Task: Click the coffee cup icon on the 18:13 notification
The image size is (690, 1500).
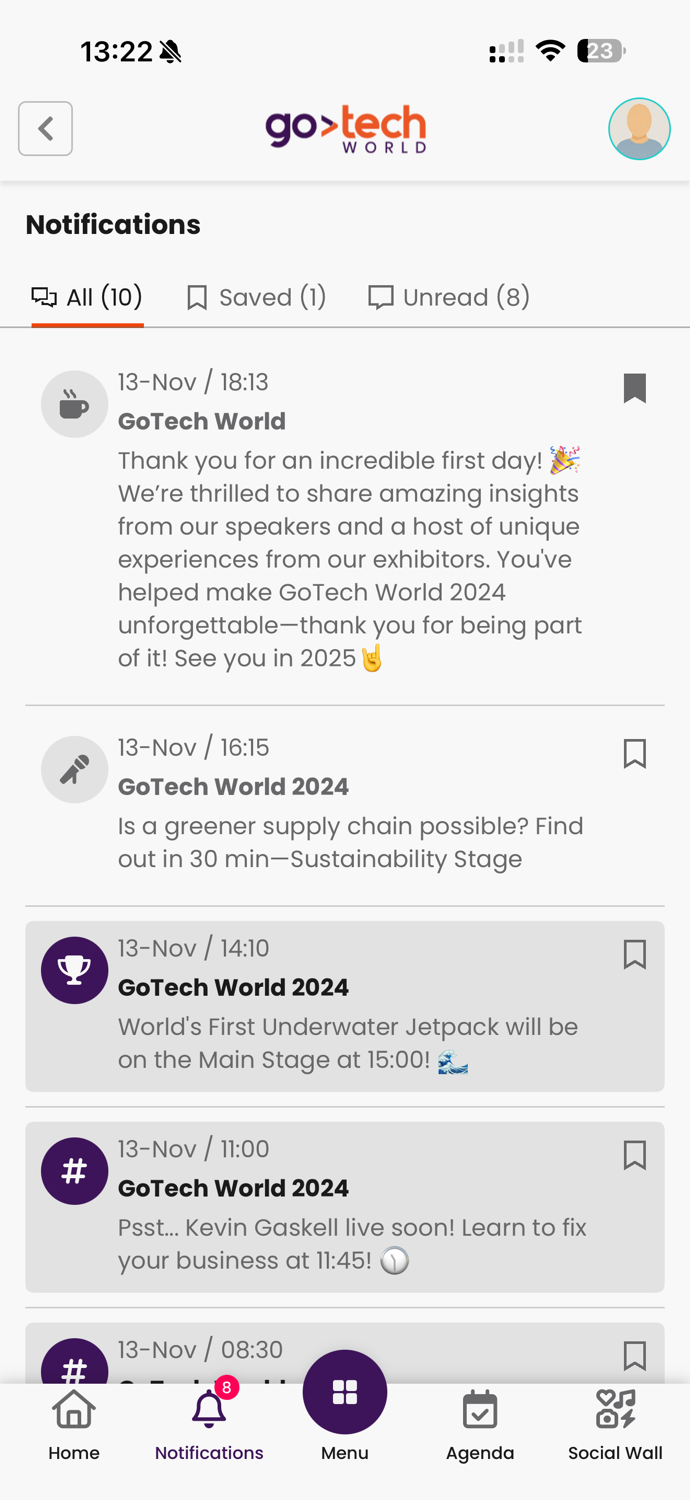Action: pyautogui.click(x=74, y=403)
